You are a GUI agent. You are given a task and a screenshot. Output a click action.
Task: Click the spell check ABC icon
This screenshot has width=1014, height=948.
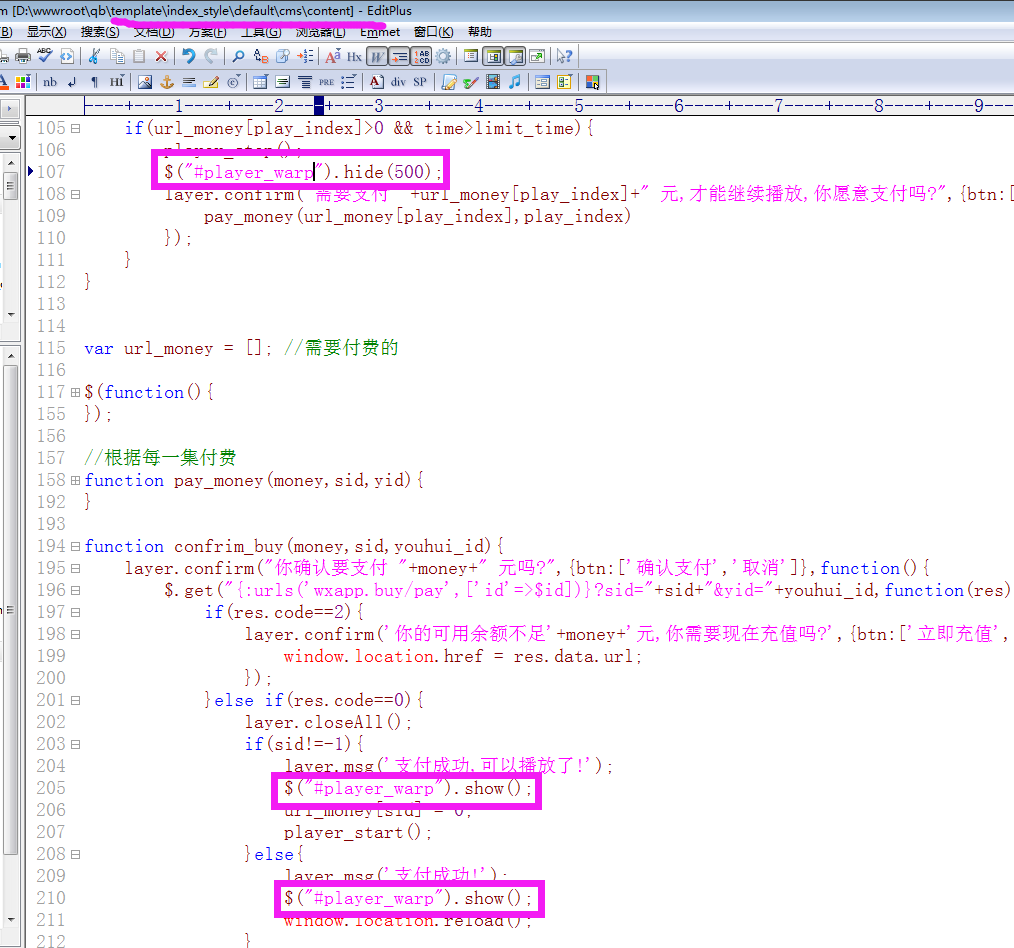pyautogui.click(x=44, y=56)
